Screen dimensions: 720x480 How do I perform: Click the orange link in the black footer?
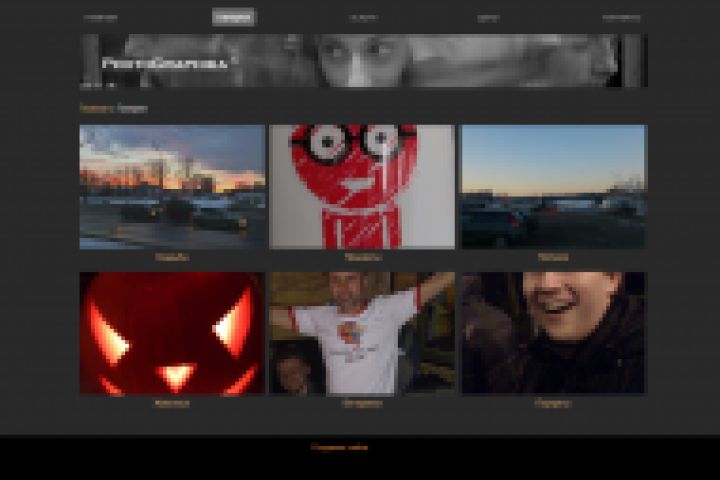pos(339,447)
